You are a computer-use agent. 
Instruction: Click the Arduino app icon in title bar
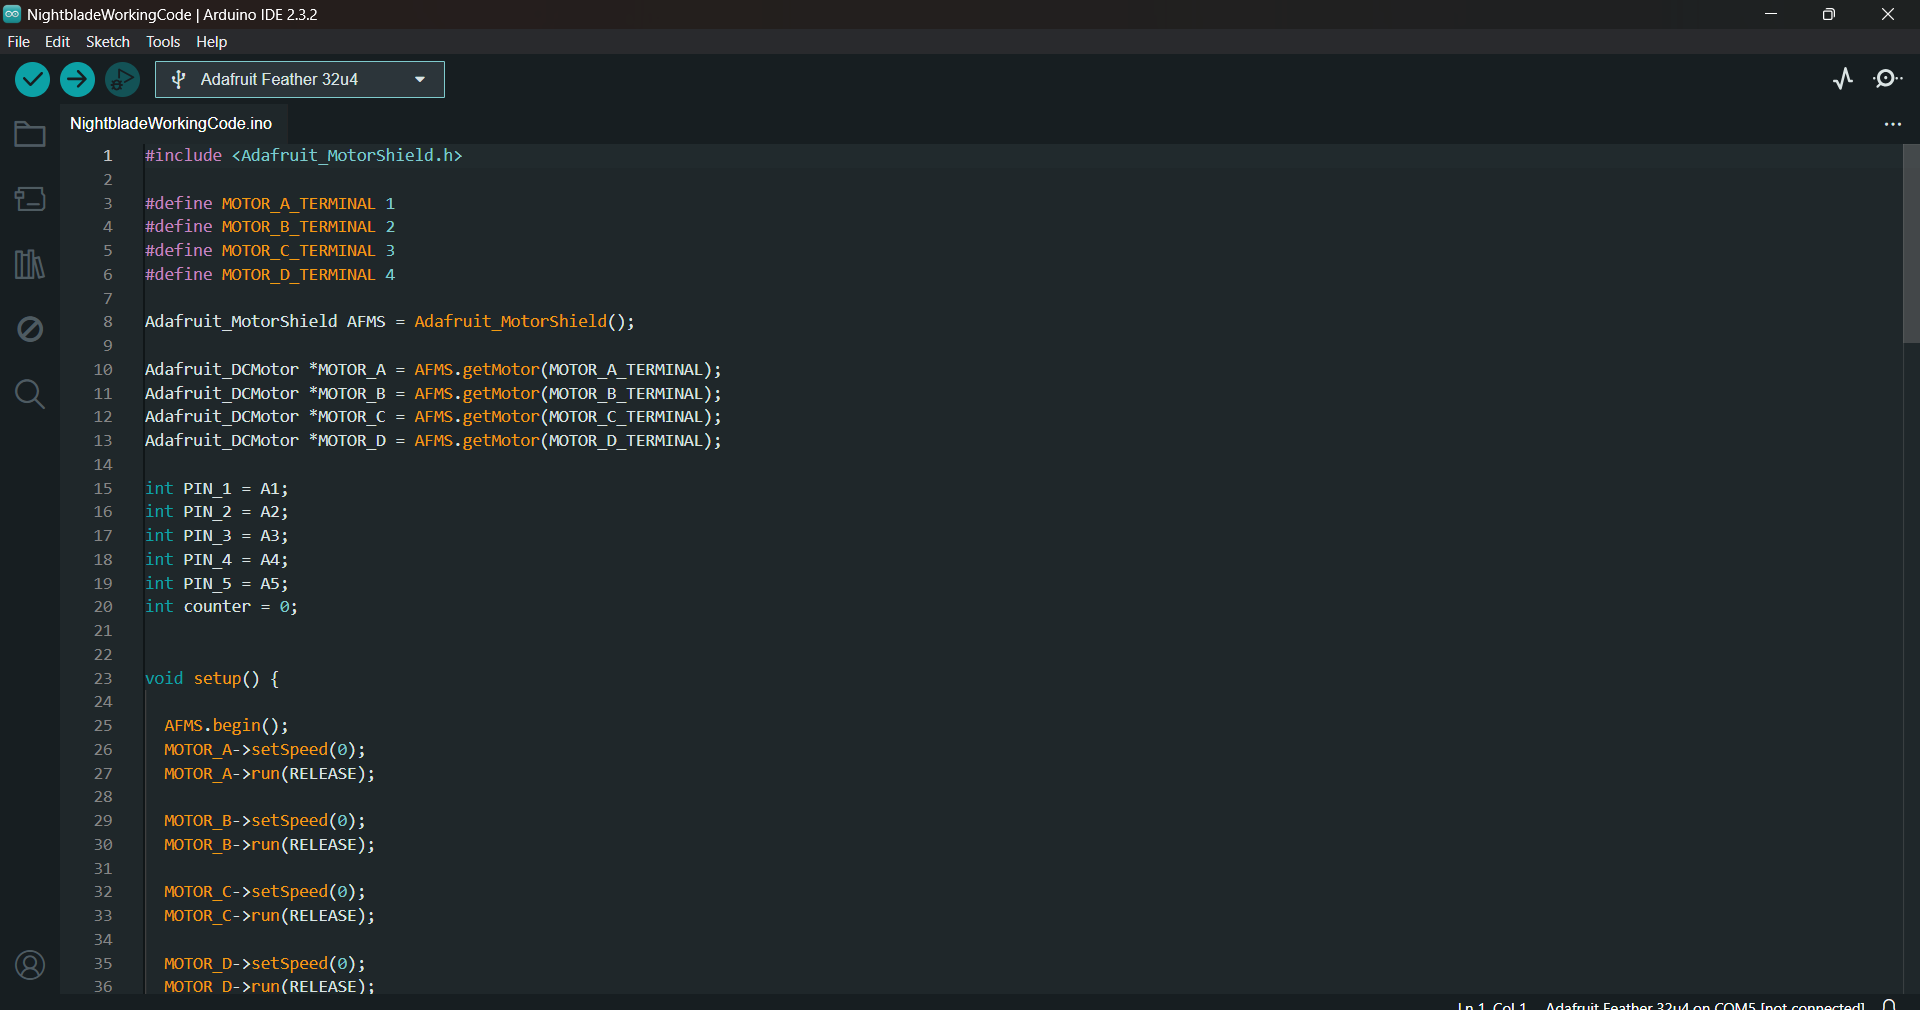(12, 14)
